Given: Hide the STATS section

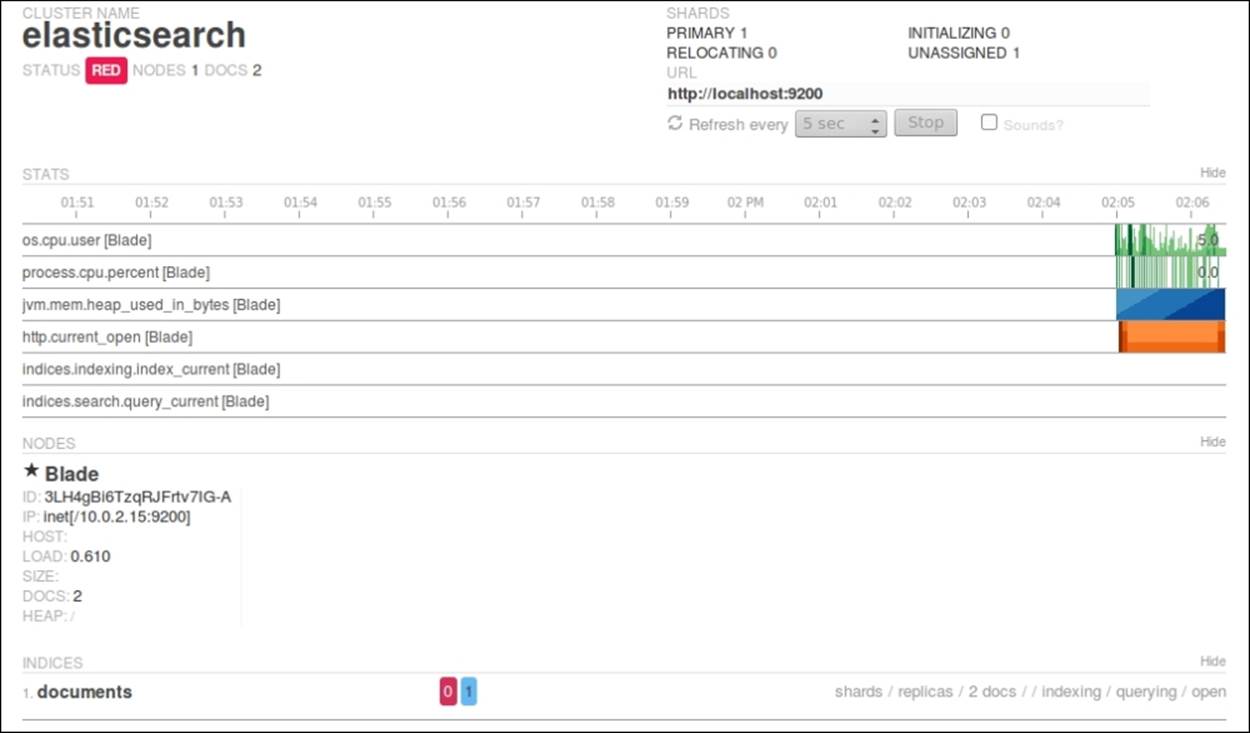Looking at the screenshot, I should (1212, 173).
